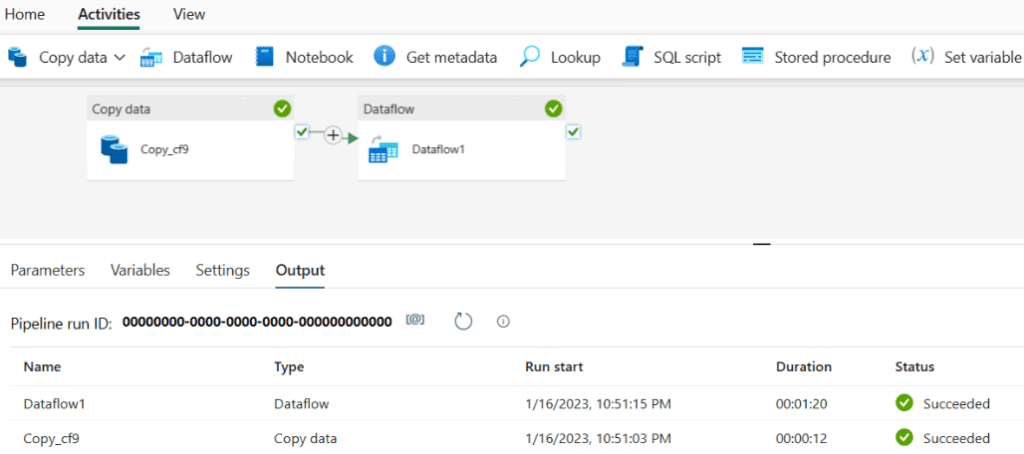The image size is (1024, 454).
Task: Click the info icon beside refresh
Action: pos(503,321)
